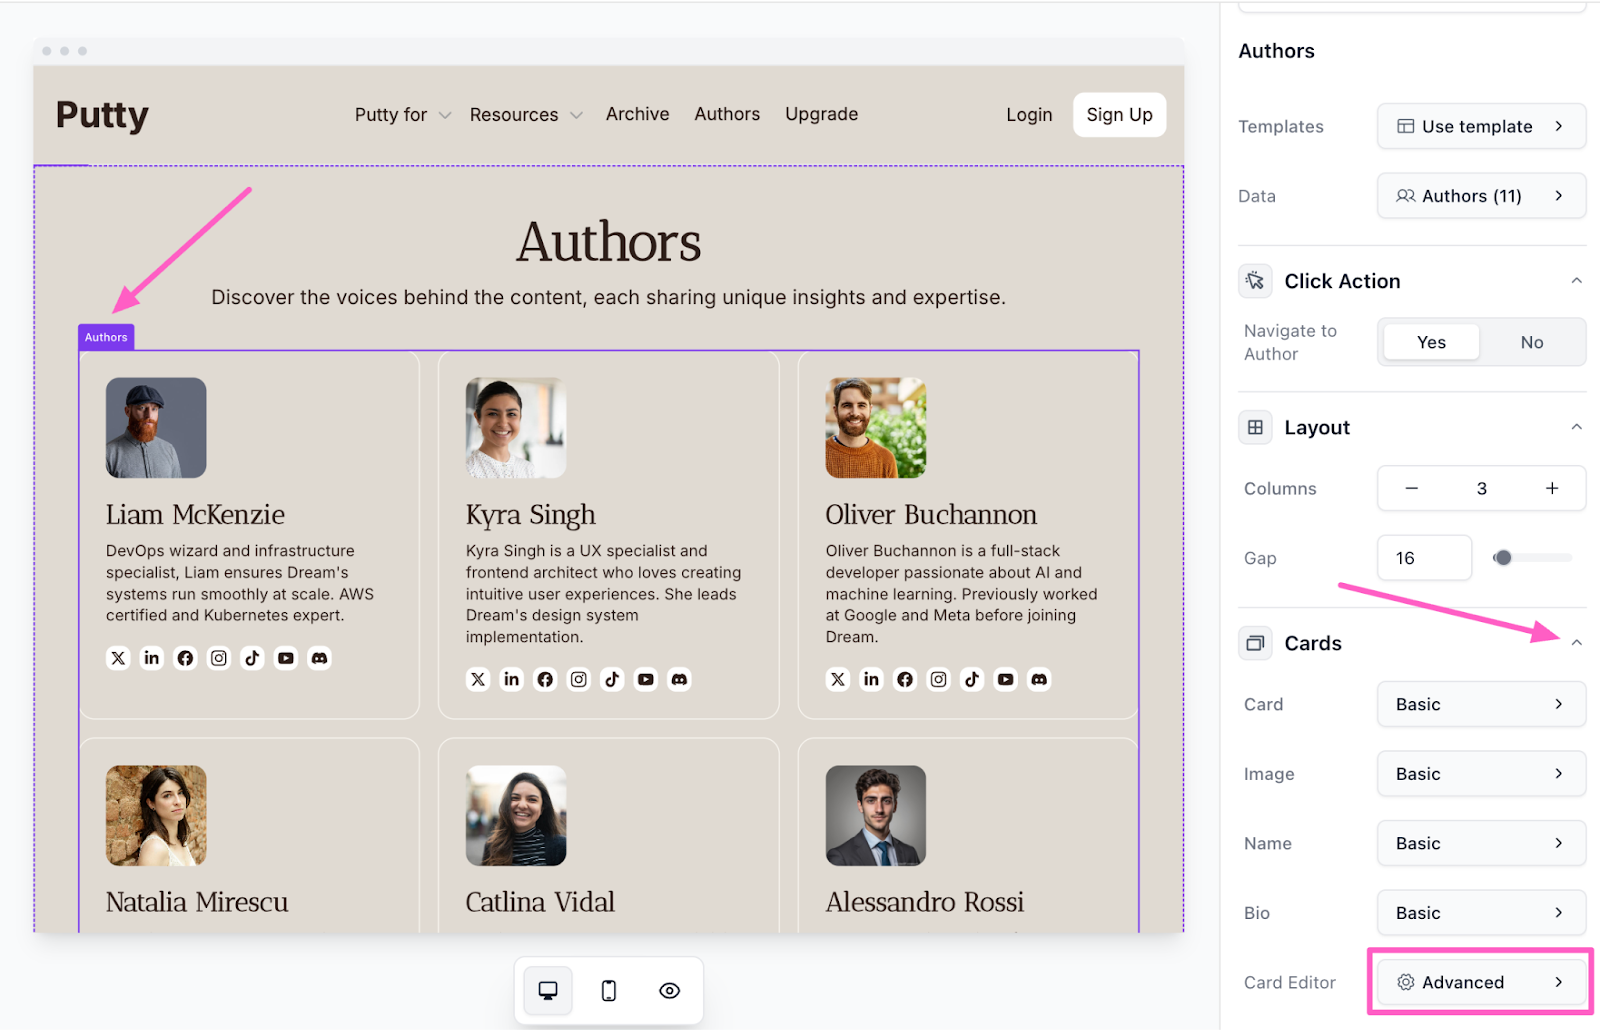Switch to mobile preview icon
The width and height of the screenshot is (1600, 1030).
click(x=608, y=990)
